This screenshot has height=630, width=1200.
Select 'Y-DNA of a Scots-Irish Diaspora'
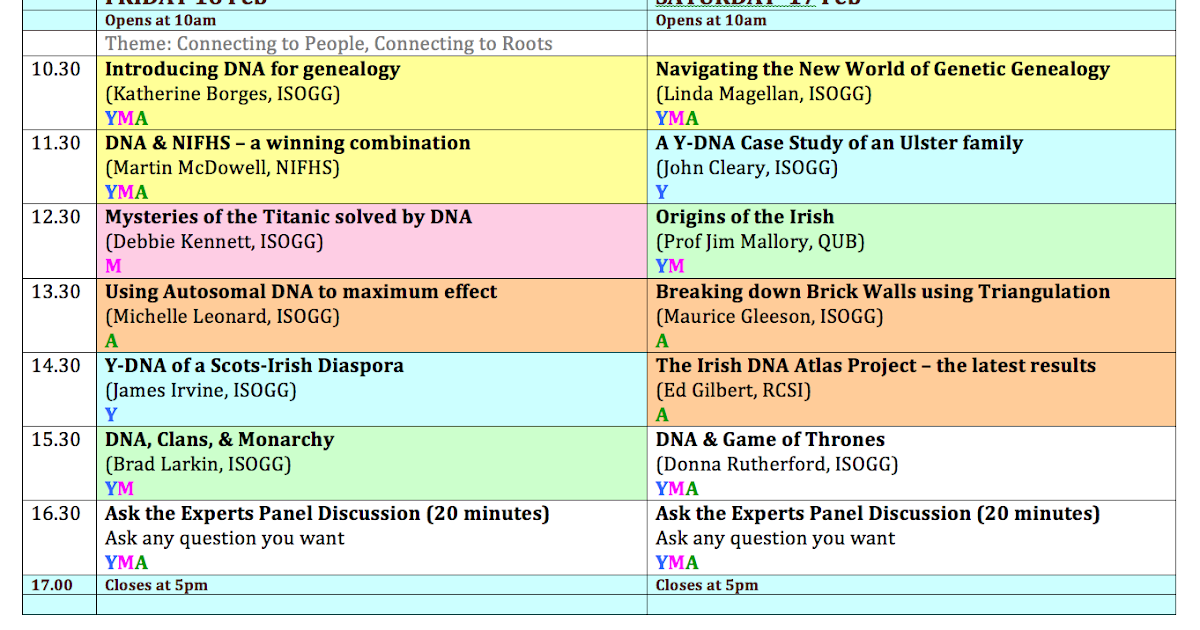[x=253, y=365]
